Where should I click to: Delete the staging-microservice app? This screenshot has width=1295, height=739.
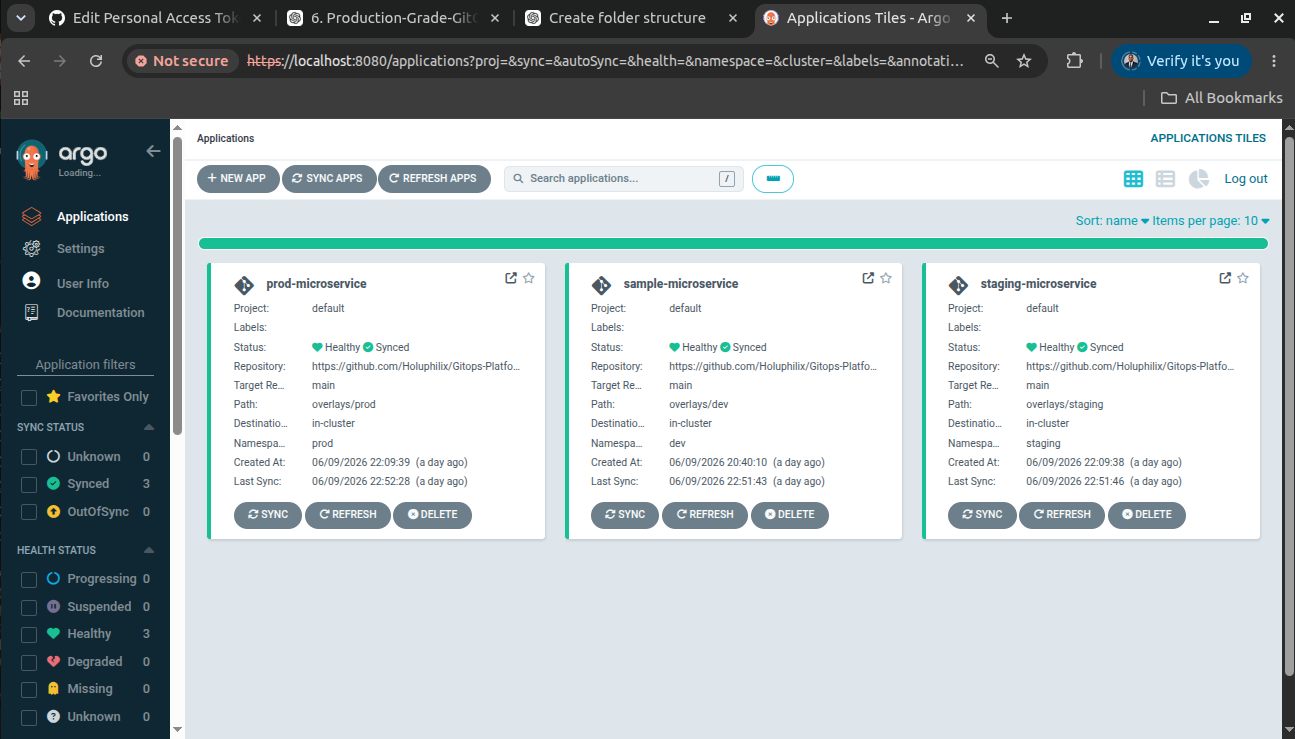pos(1146,515)
